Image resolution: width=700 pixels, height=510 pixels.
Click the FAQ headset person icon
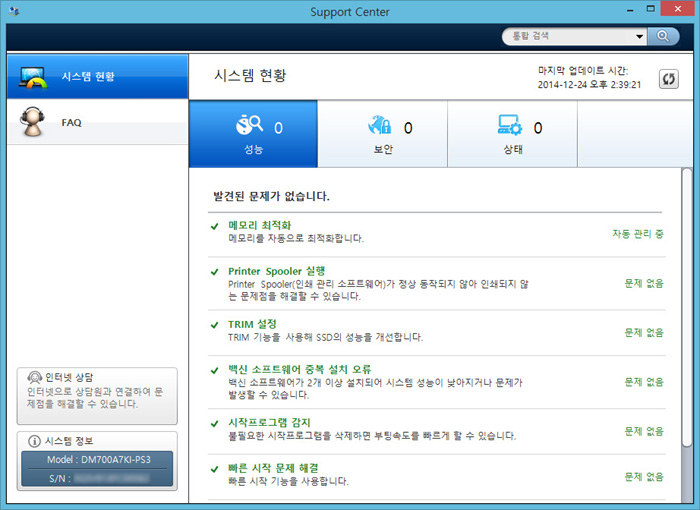(x=32, y=122)
